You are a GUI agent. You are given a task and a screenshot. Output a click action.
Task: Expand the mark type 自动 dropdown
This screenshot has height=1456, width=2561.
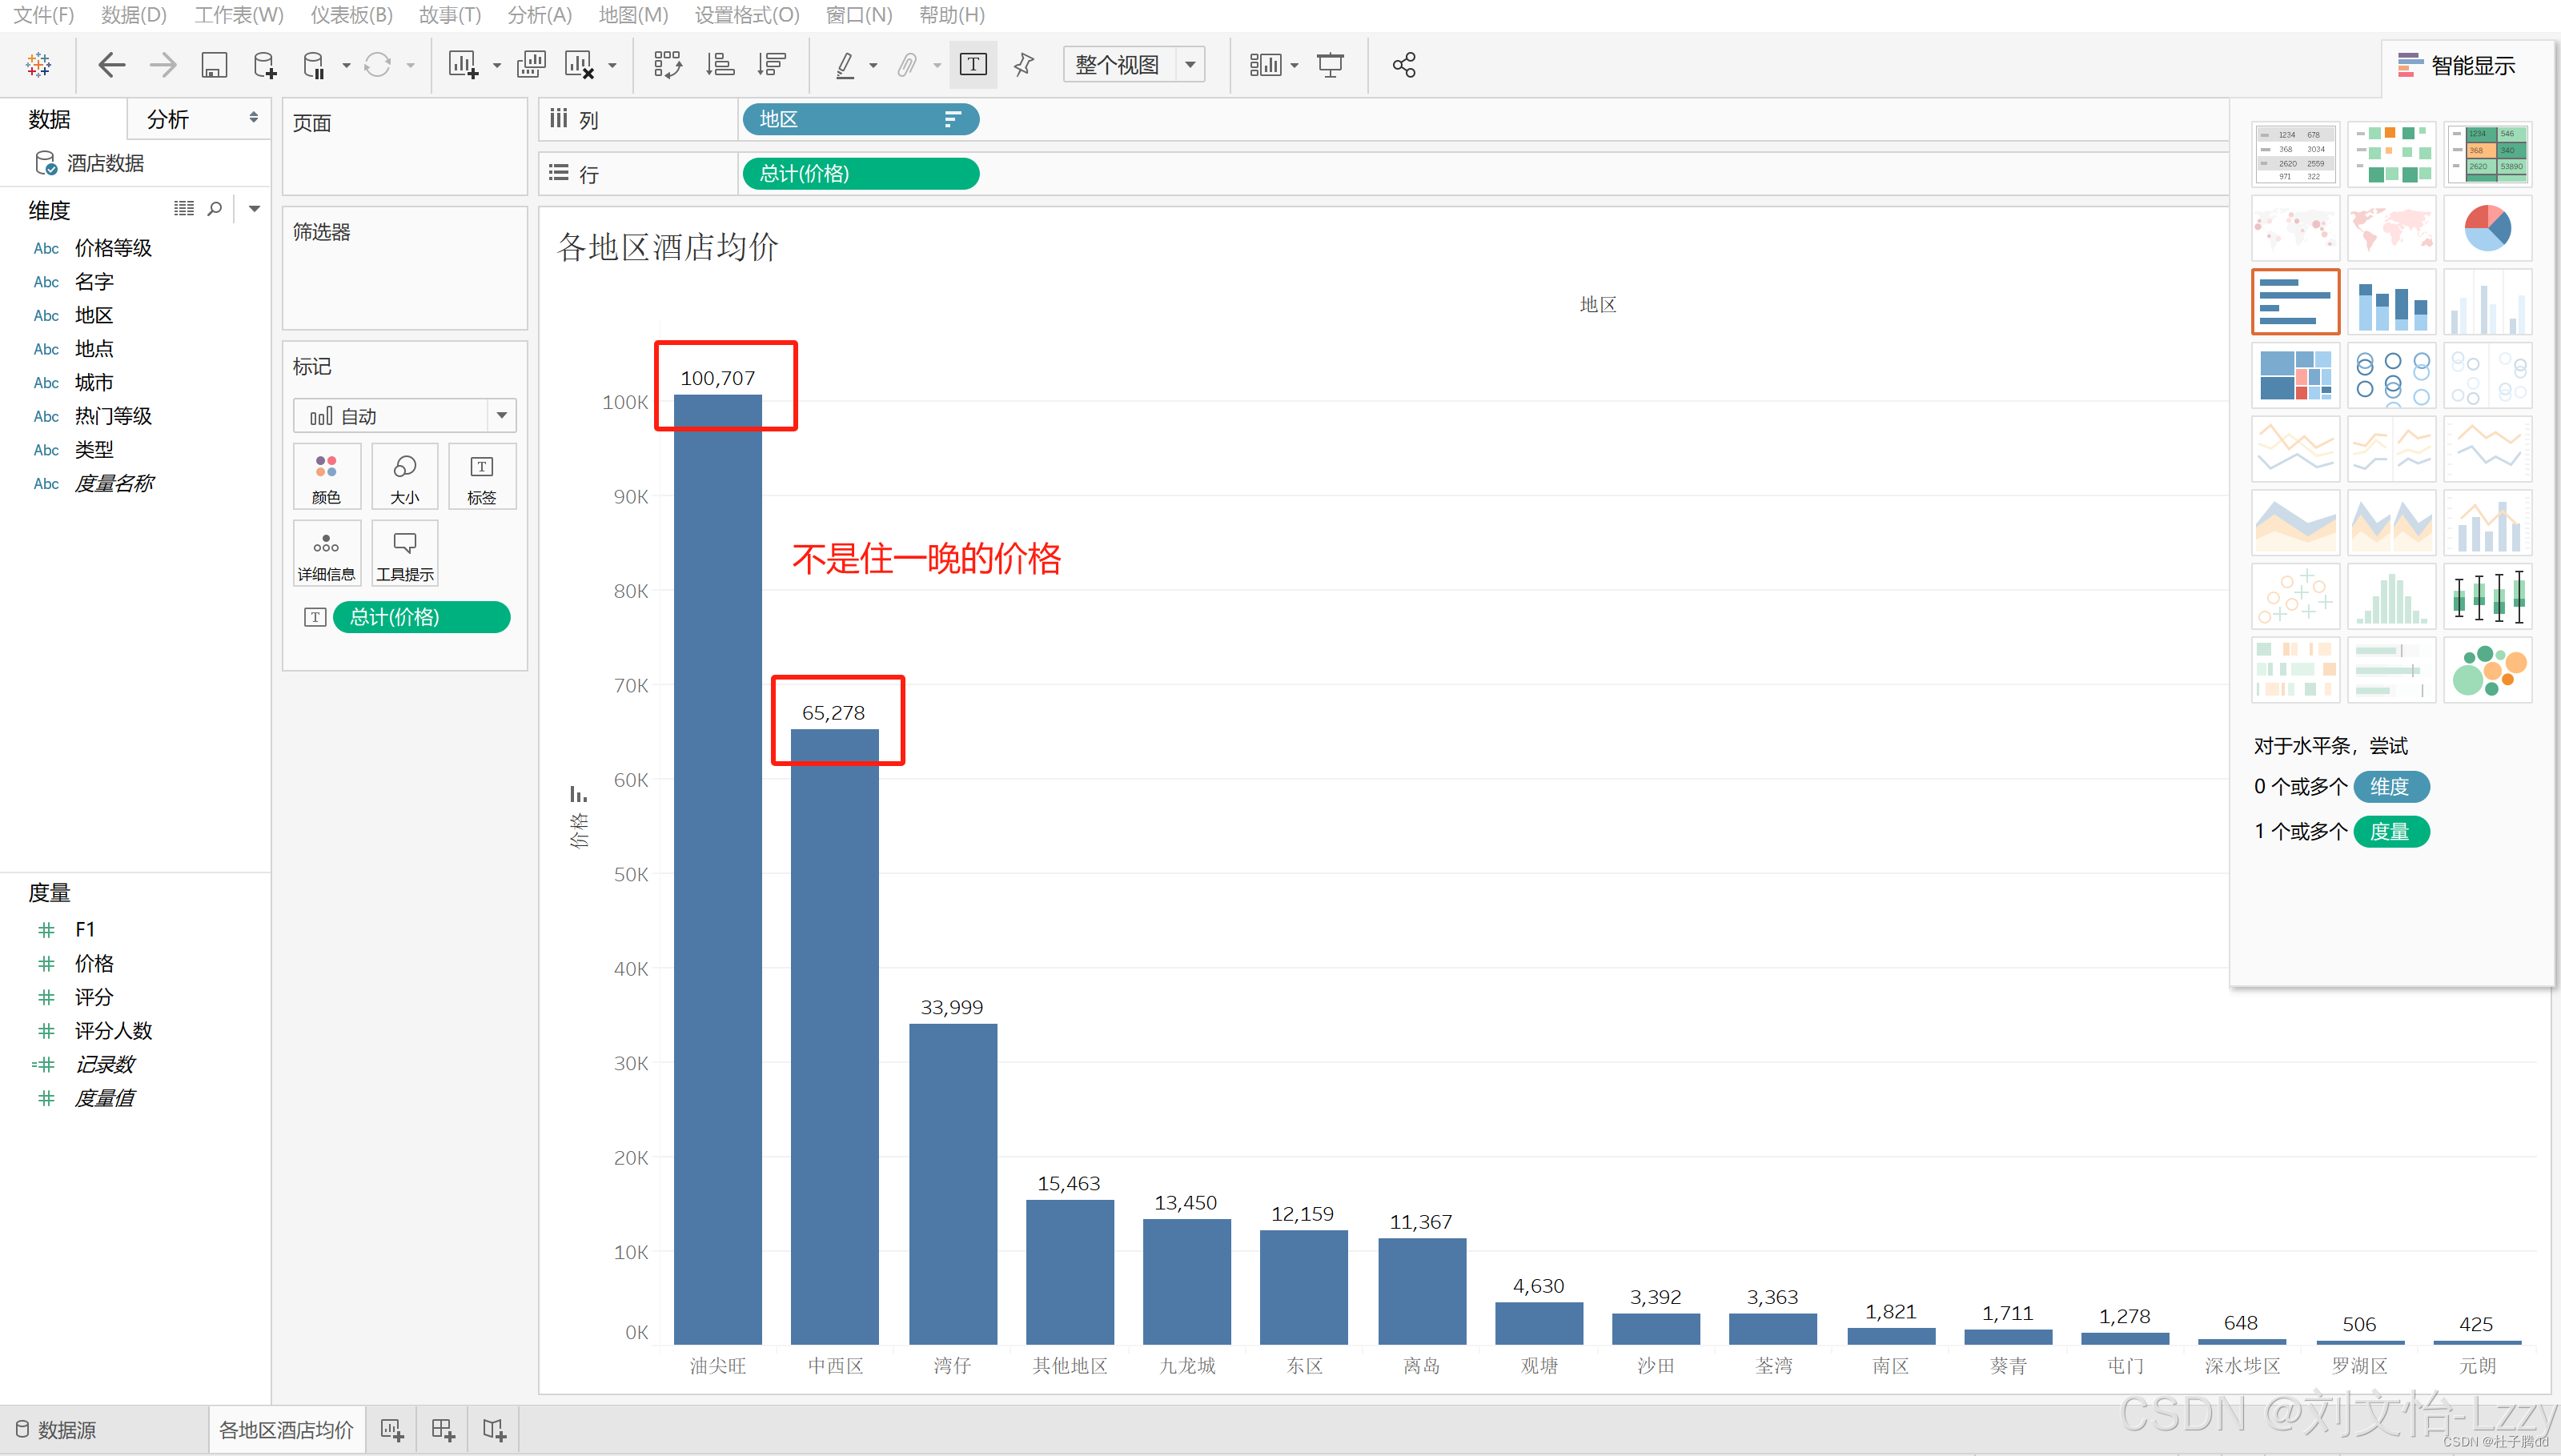tap(502, 416)
